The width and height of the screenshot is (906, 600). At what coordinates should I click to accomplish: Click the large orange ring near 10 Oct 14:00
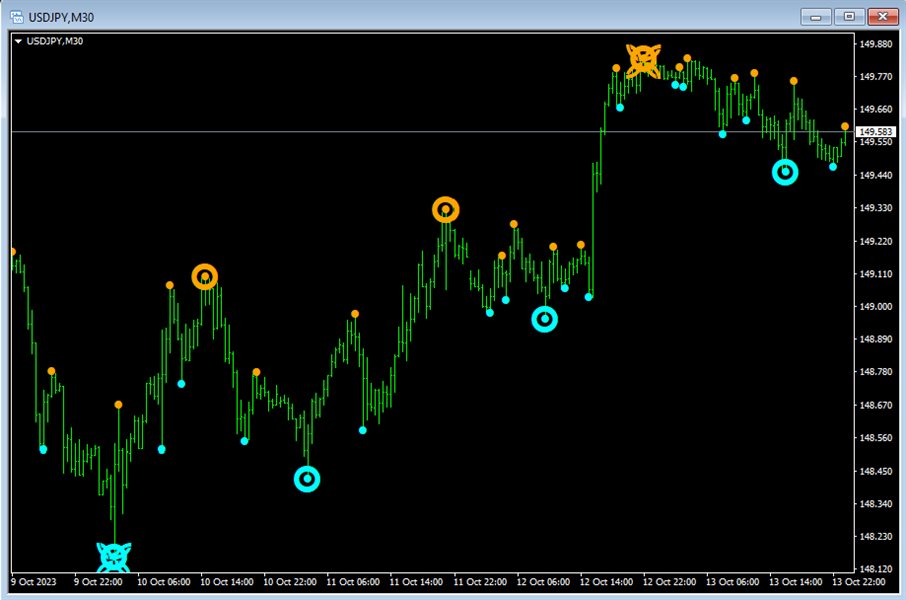pos(205,277)
